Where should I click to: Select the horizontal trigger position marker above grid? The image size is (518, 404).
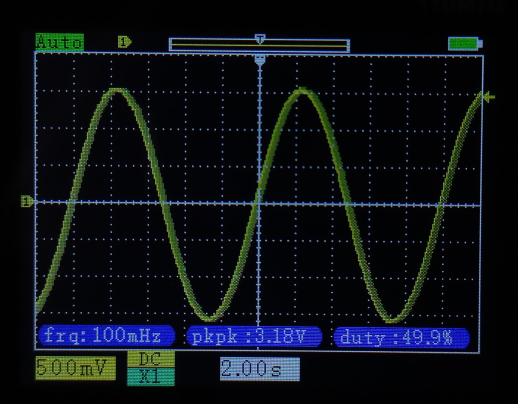tap(260, 61)
